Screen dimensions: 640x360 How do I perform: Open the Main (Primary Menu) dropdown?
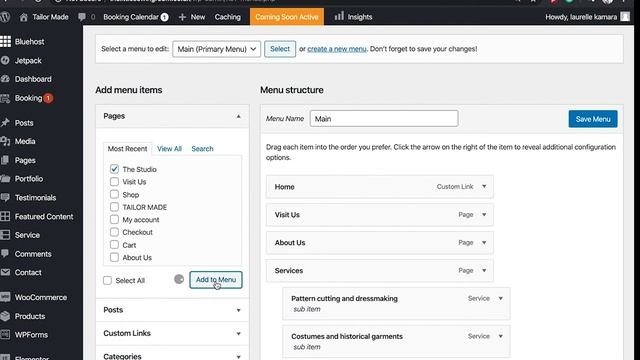216,49
